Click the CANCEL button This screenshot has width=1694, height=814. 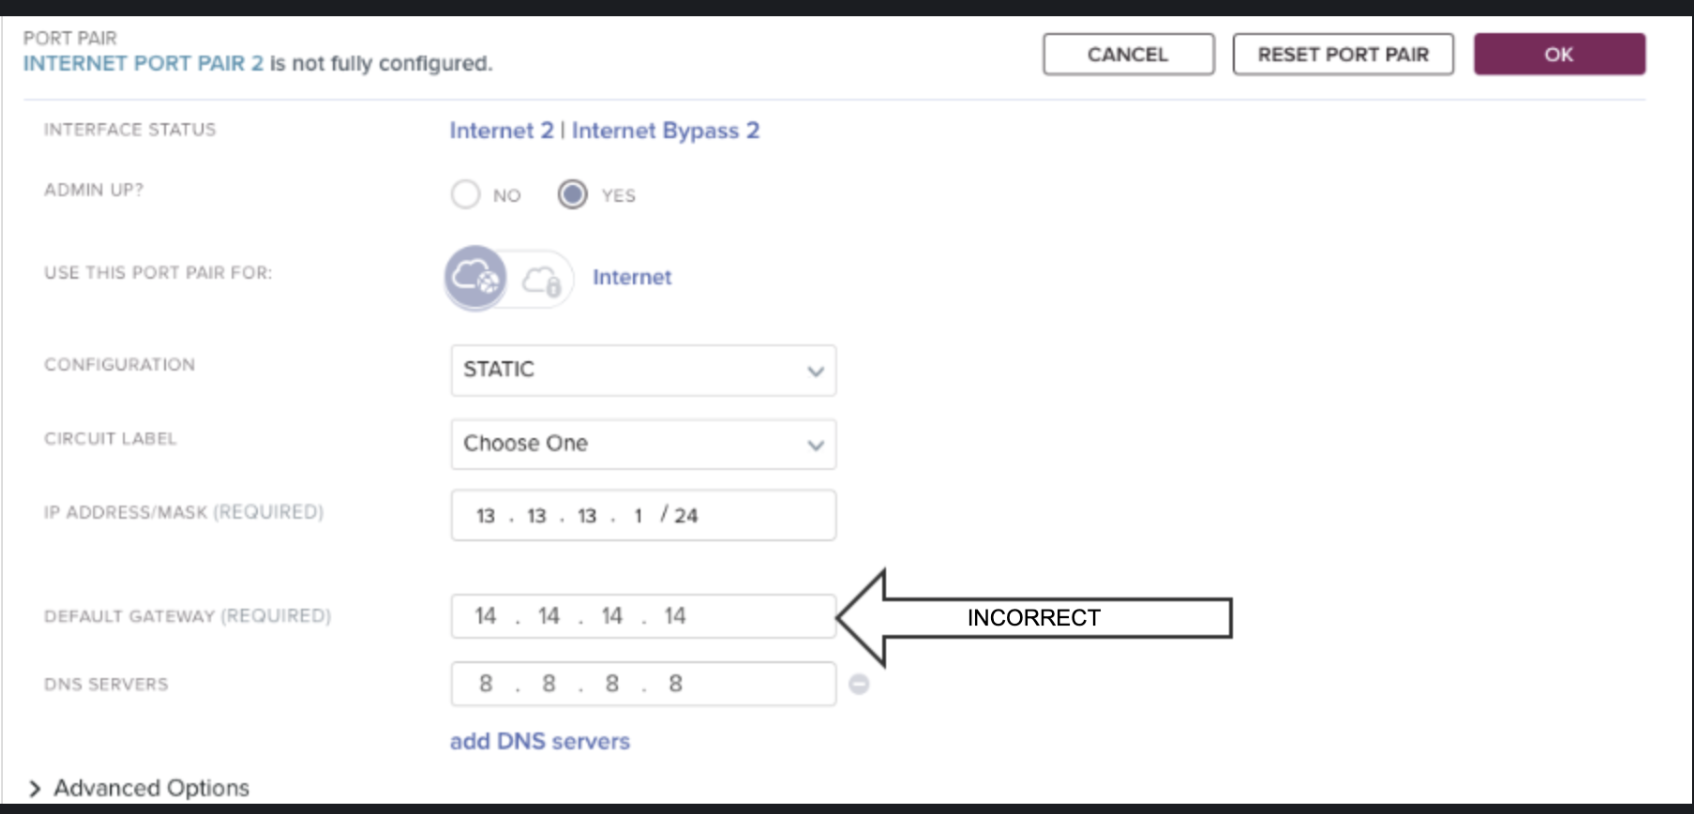point(1128,54)
